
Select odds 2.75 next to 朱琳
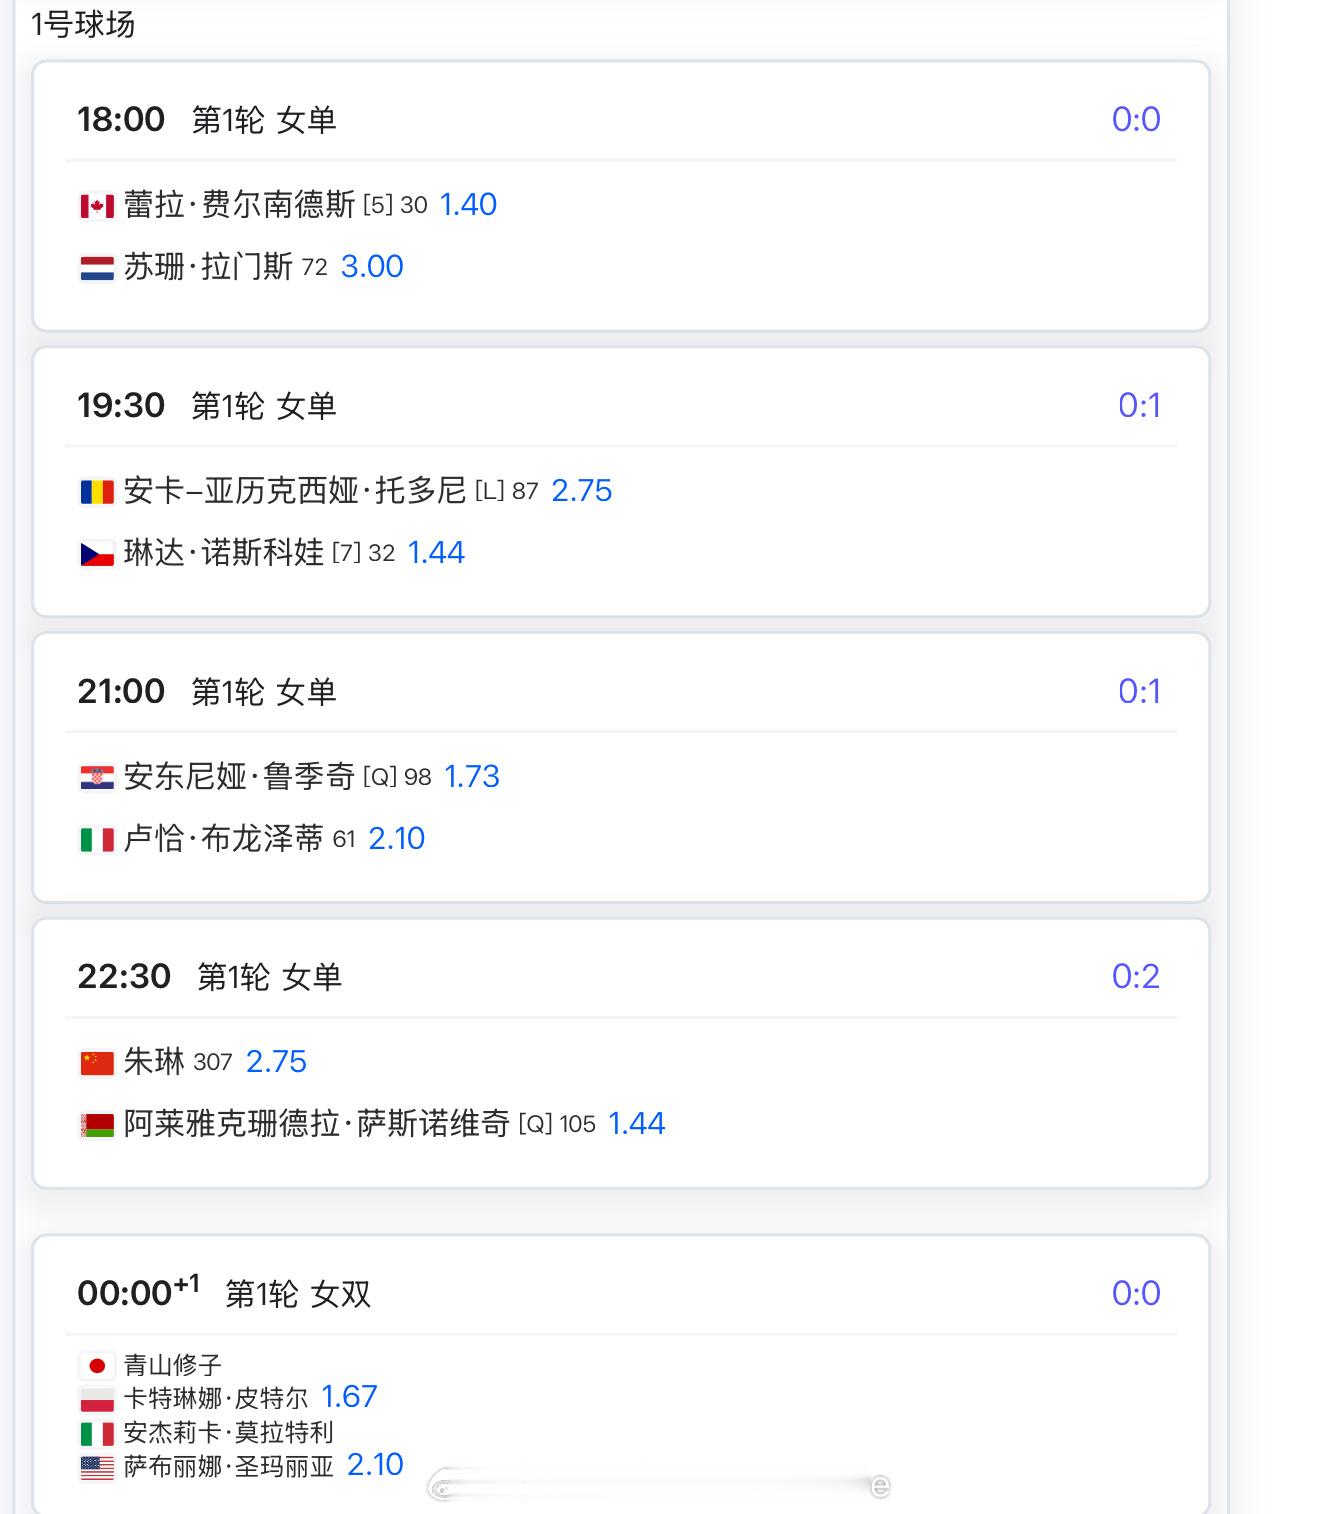(x=276, y=1062)
